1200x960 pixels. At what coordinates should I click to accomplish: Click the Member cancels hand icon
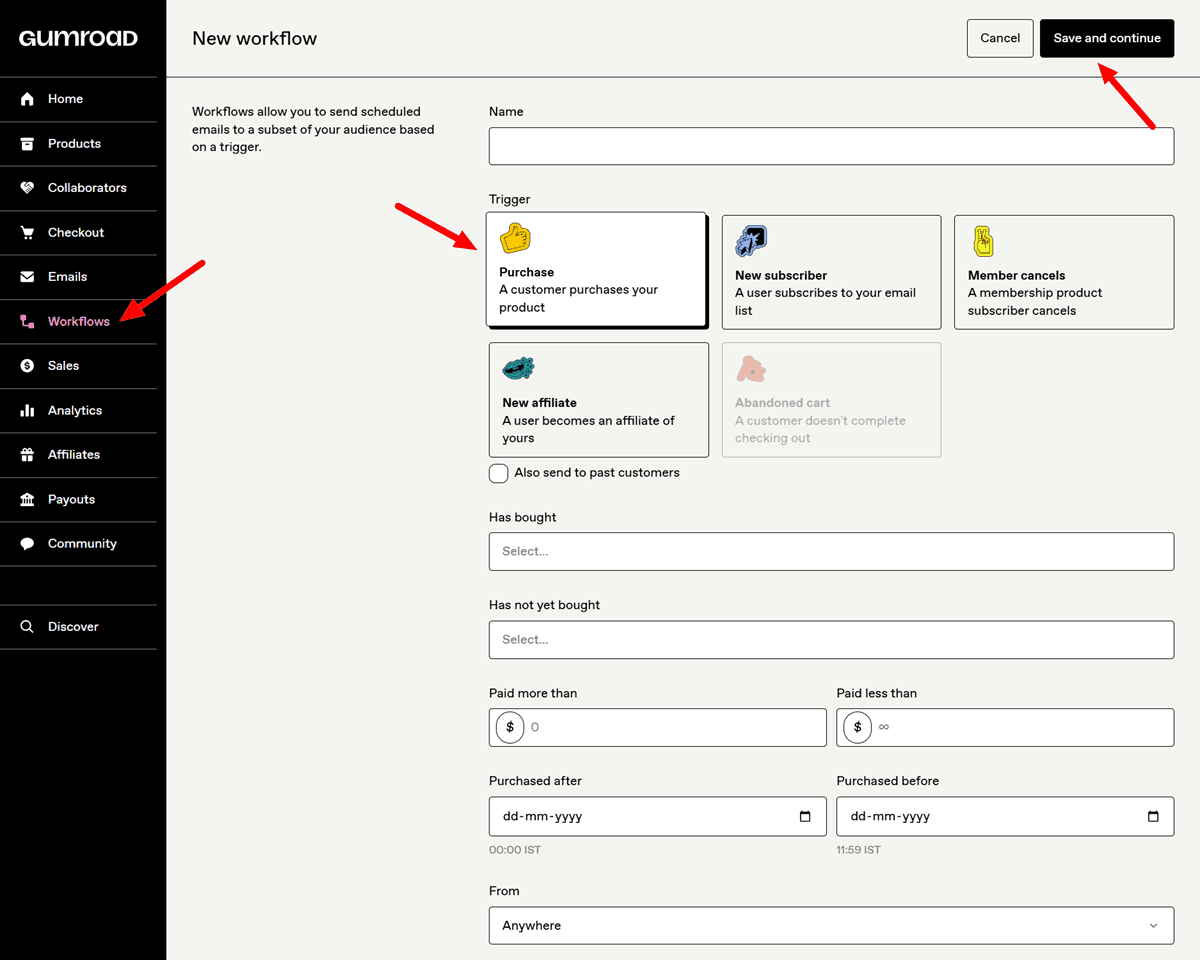click(x=983, y=241)
